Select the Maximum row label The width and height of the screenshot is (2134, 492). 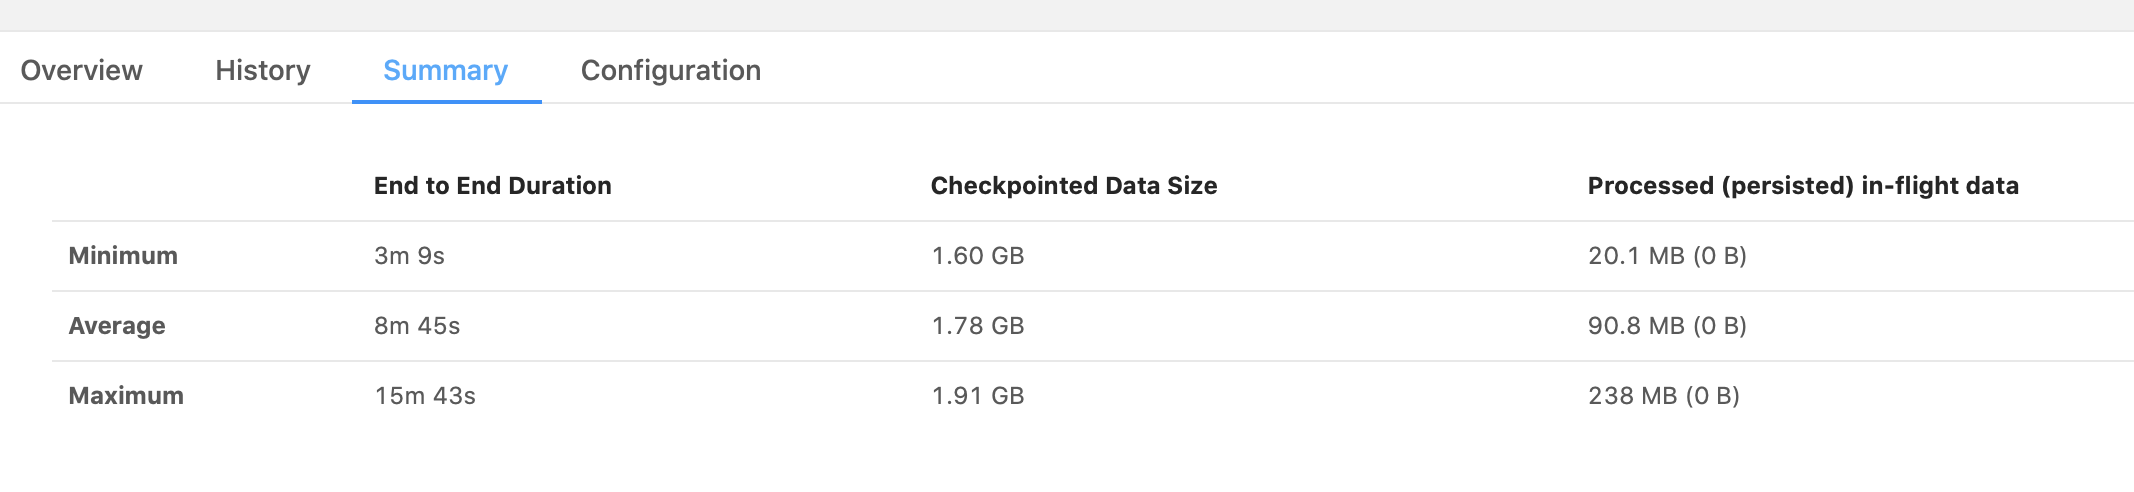126,396
